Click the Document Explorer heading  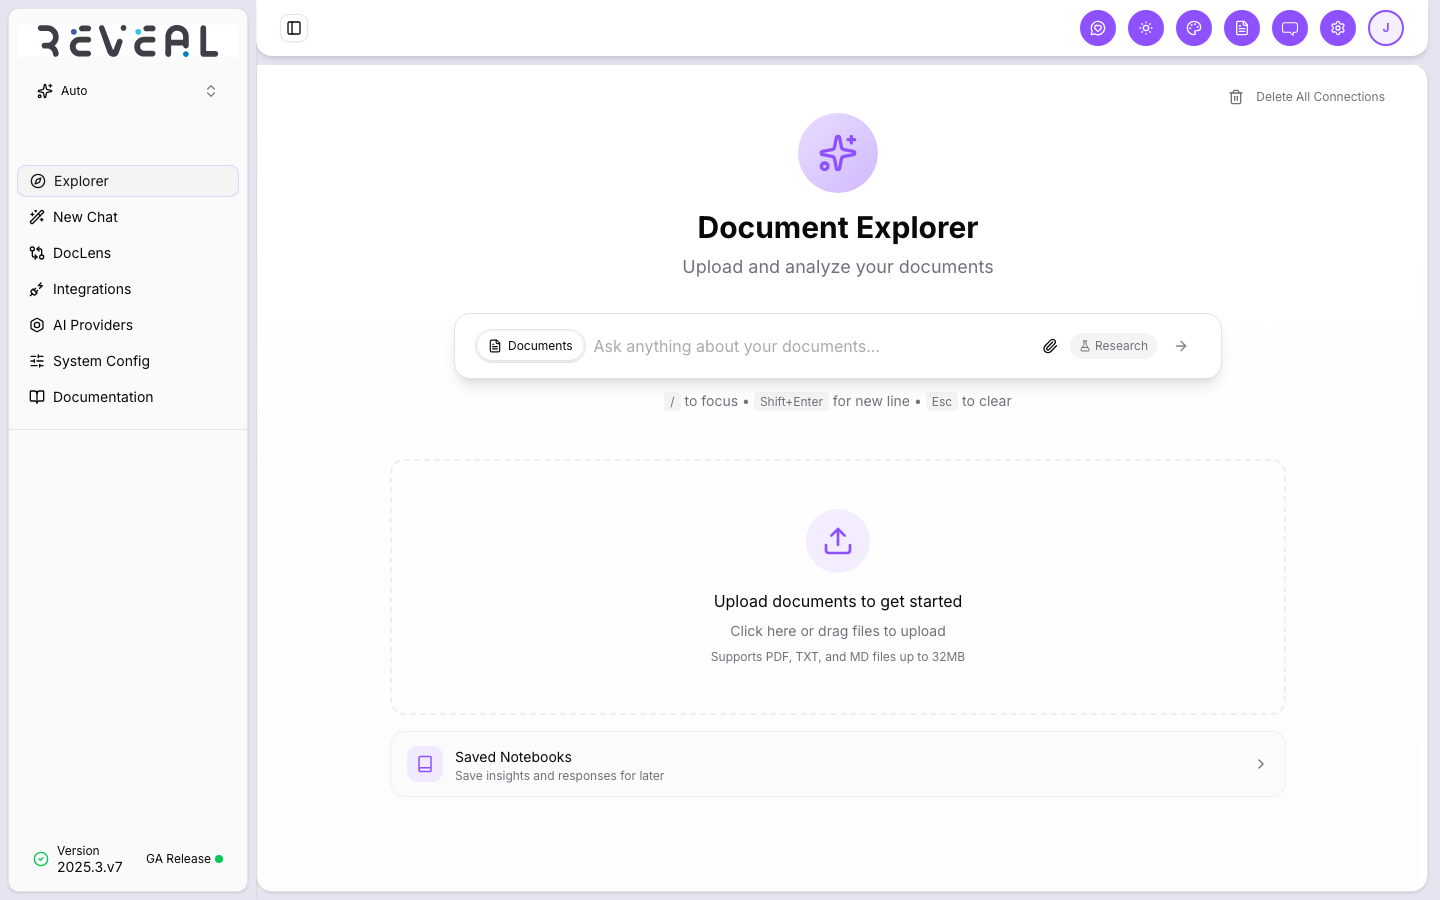(838, 227)
